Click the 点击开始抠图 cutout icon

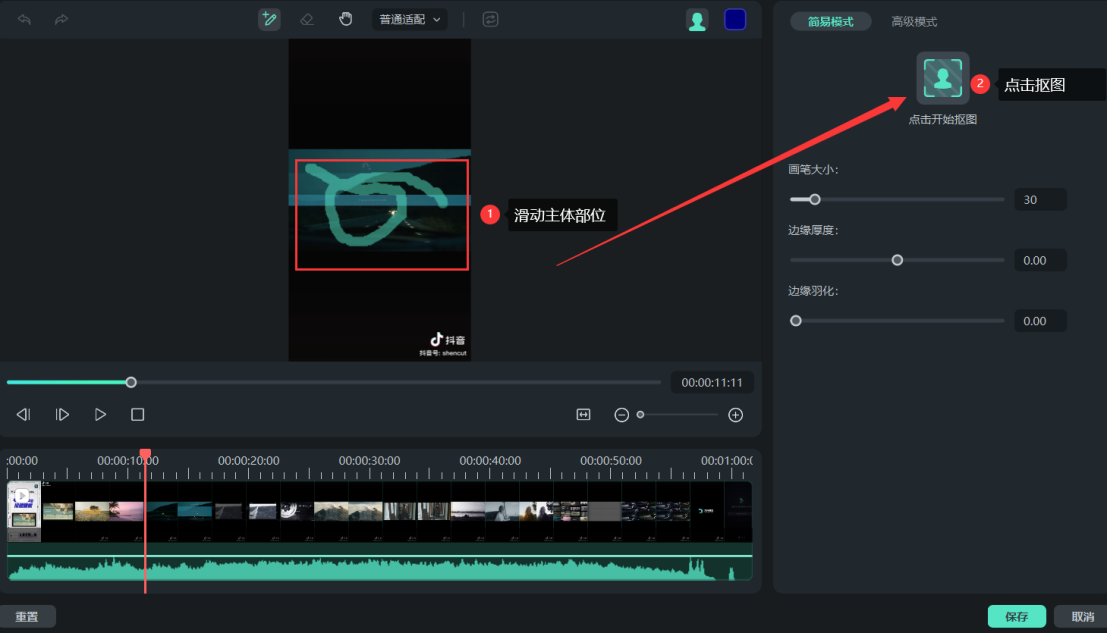tap(942, 77)
